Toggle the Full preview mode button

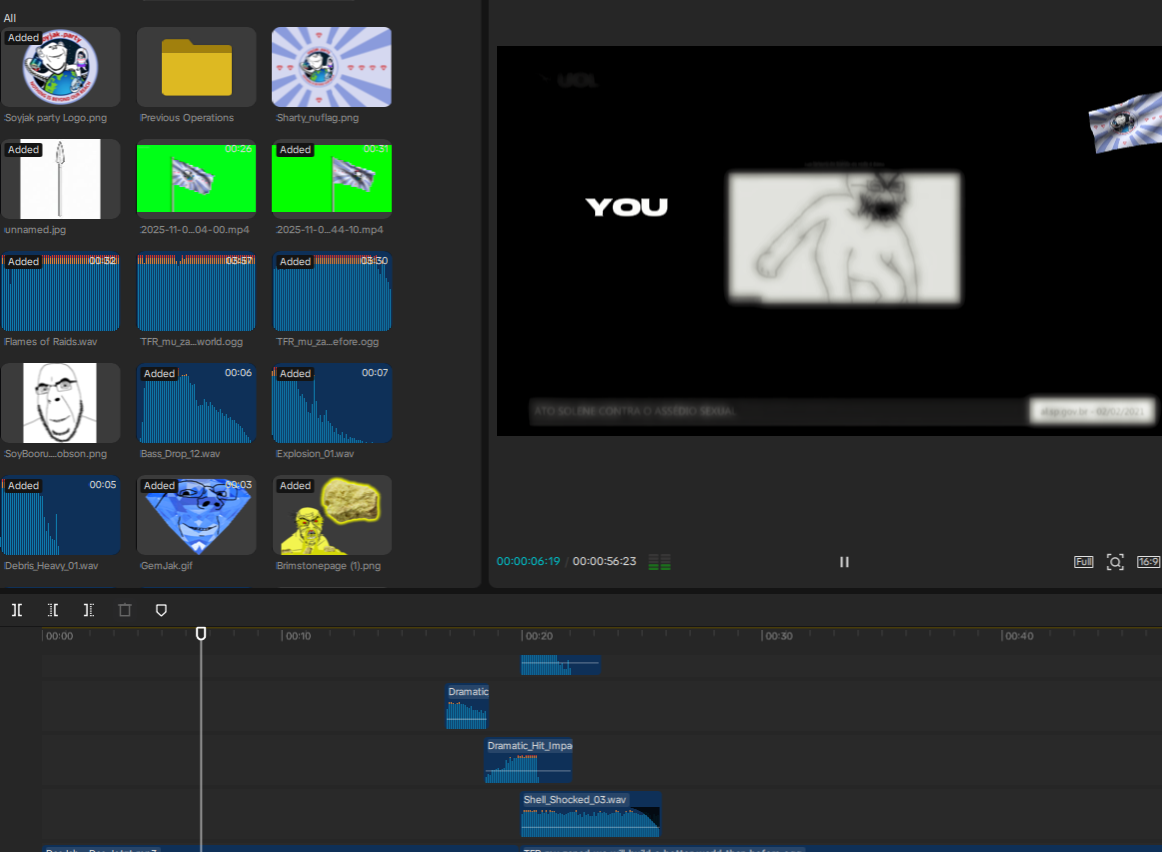(1084, 562)
